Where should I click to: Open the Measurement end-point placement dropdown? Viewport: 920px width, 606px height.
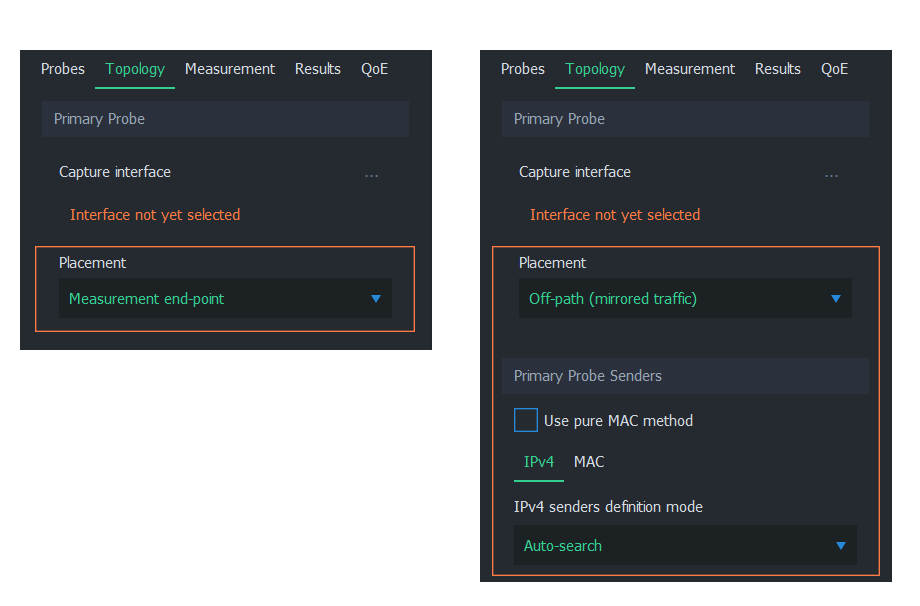coord(225,298)
